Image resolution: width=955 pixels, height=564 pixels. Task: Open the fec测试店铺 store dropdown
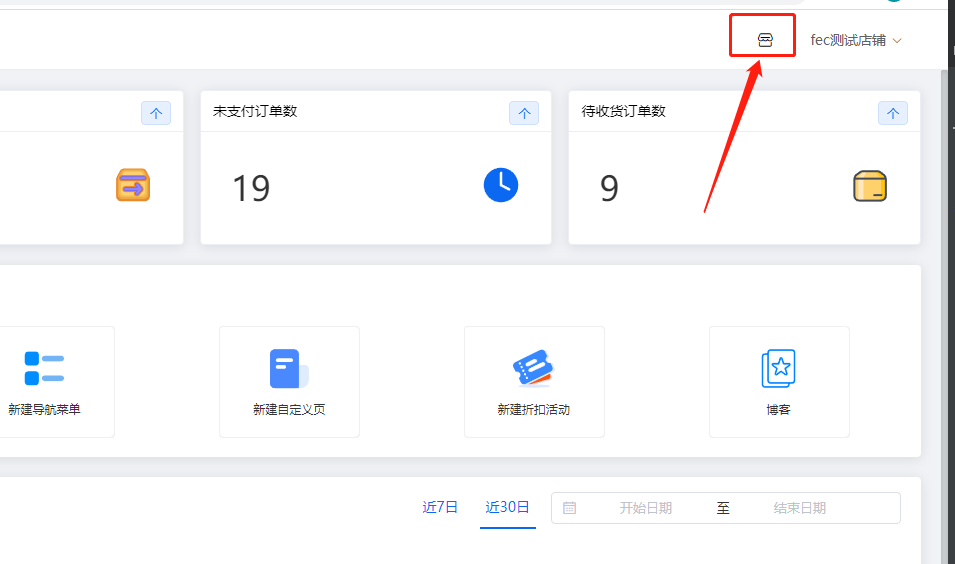click(856, 40)
